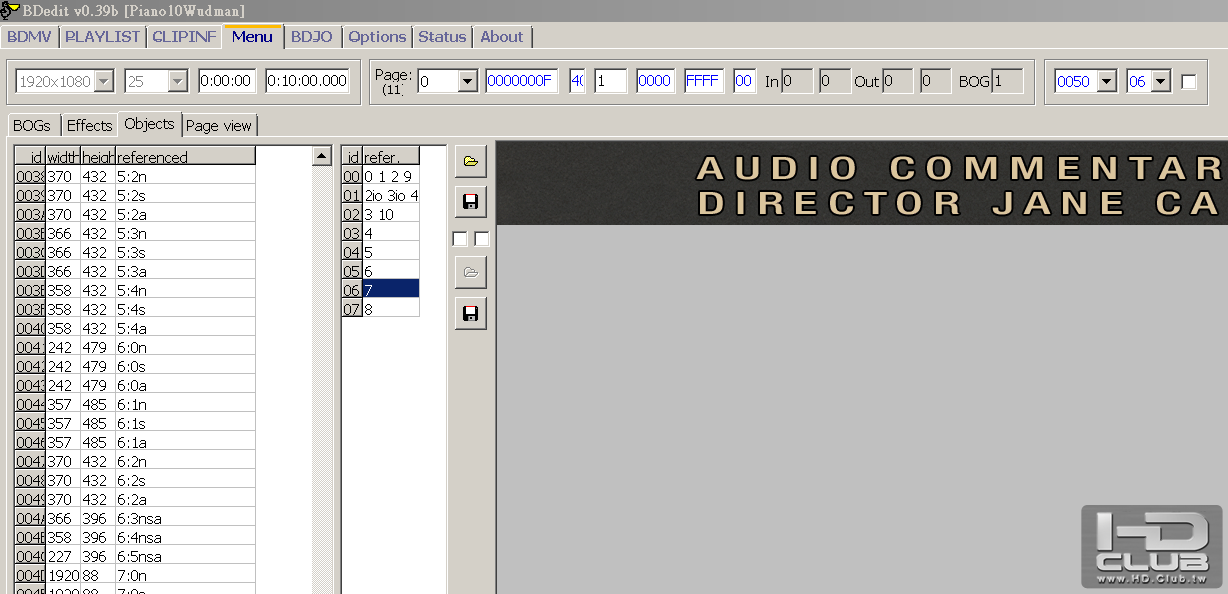Viewport: 1228px width, 594px height.
Task: Open the Page number dropdown showing 0
Action: (x=468, y=82)
